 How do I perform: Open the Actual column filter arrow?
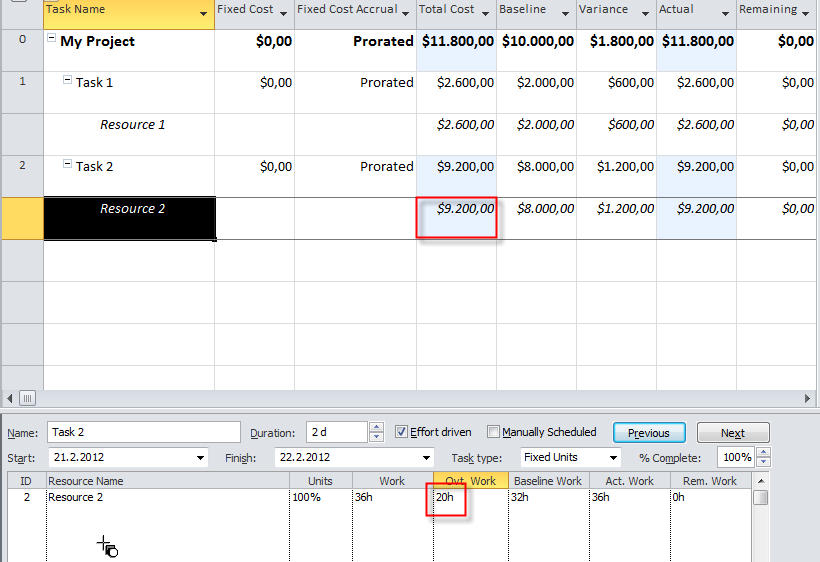725,13
